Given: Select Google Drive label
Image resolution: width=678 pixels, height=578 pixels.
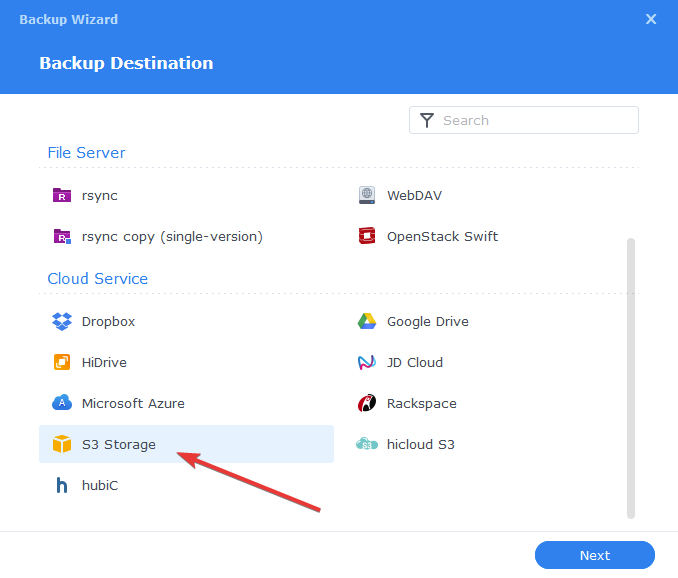Looking at the screenshot, I should (428, 322).
